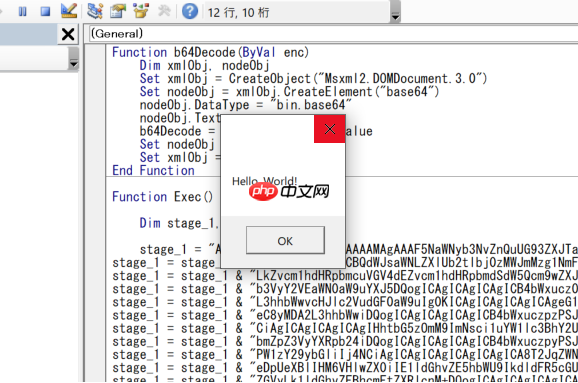Click the "12 行, 10 桁" cursor position
Screen dimensions: 578x383
pos(238,13)
